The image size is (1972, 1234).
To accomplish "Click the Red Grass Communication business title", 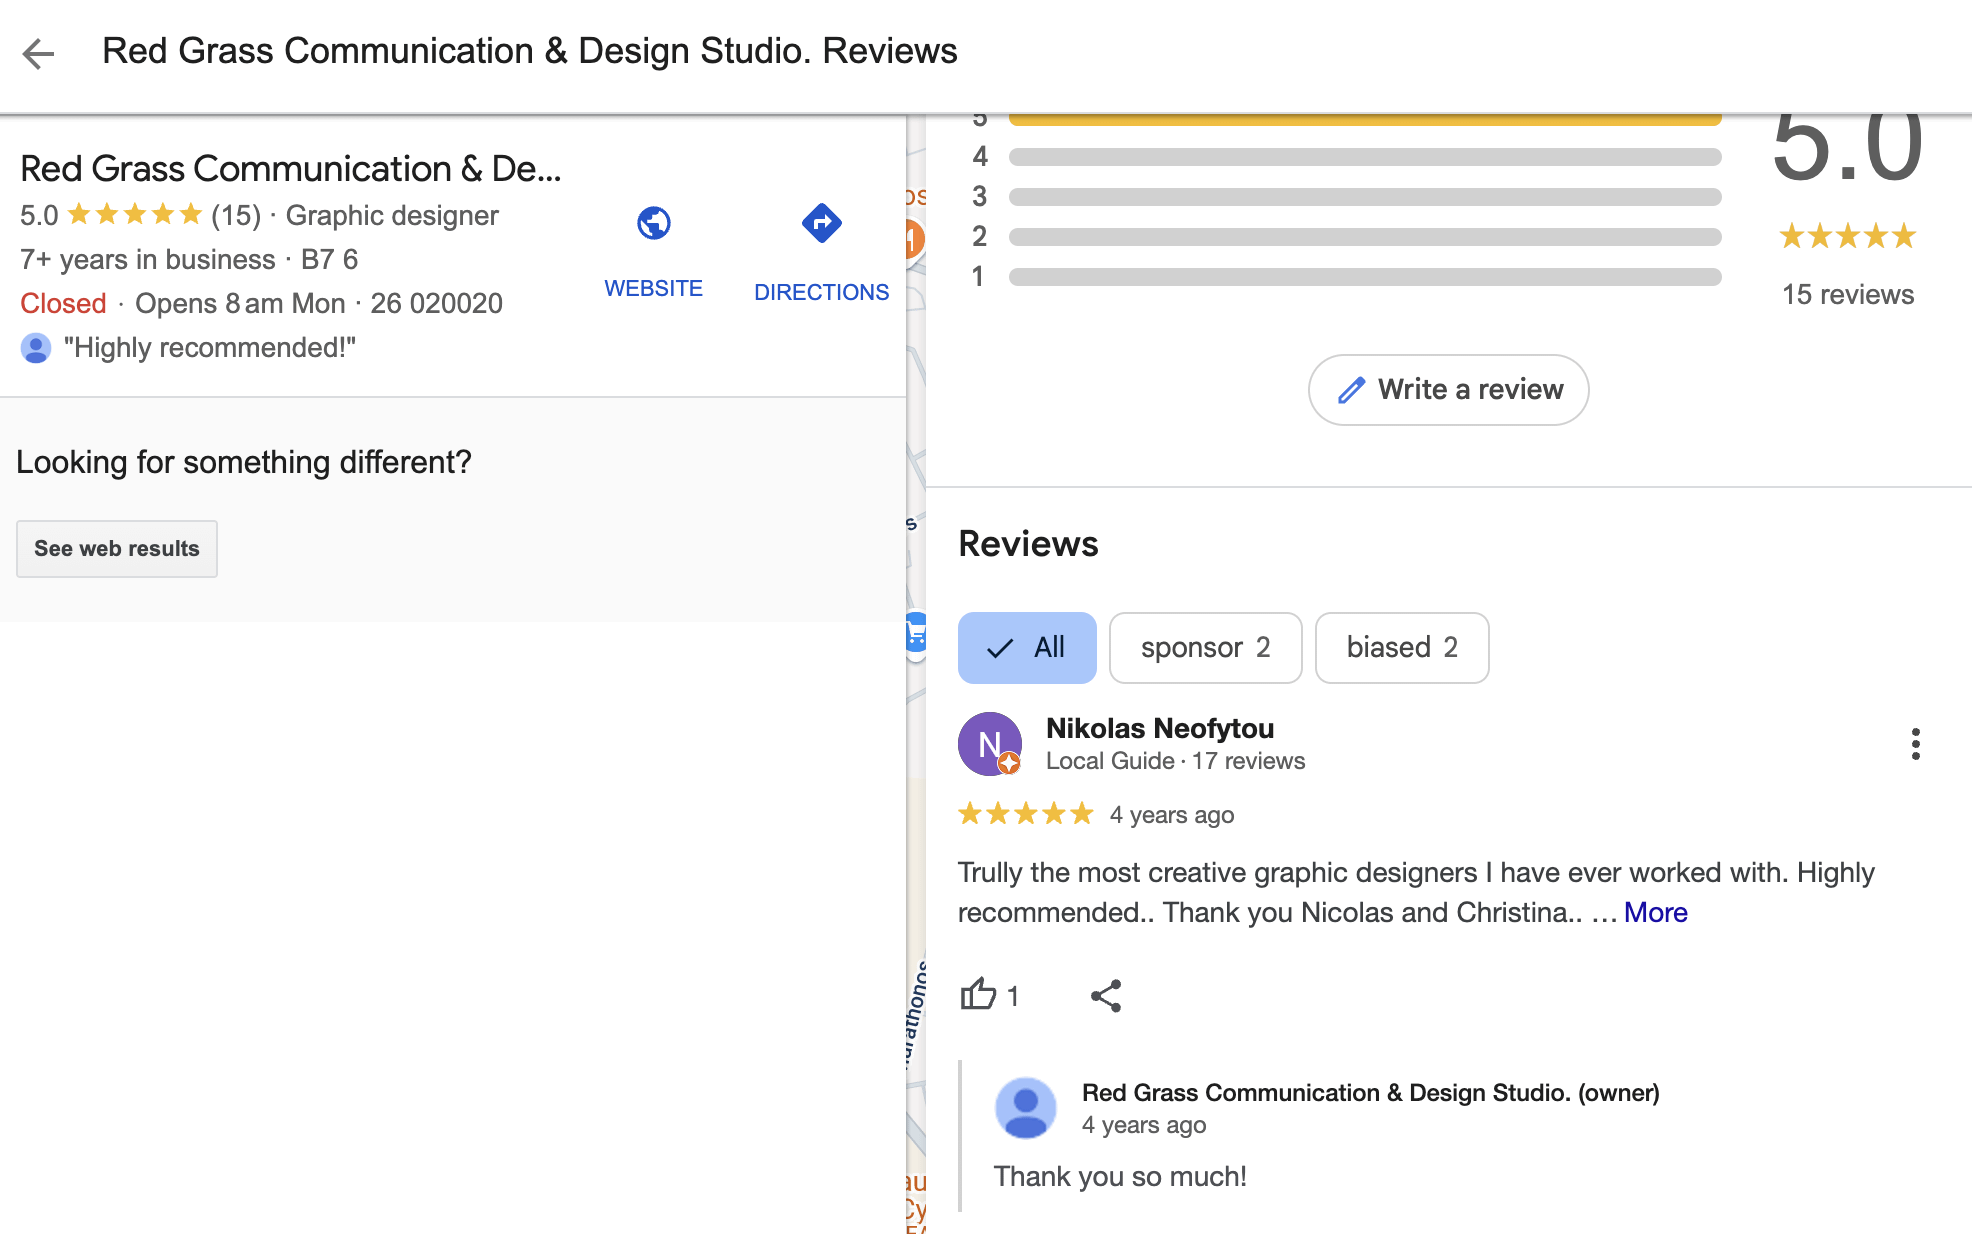I will click(290, 169).
